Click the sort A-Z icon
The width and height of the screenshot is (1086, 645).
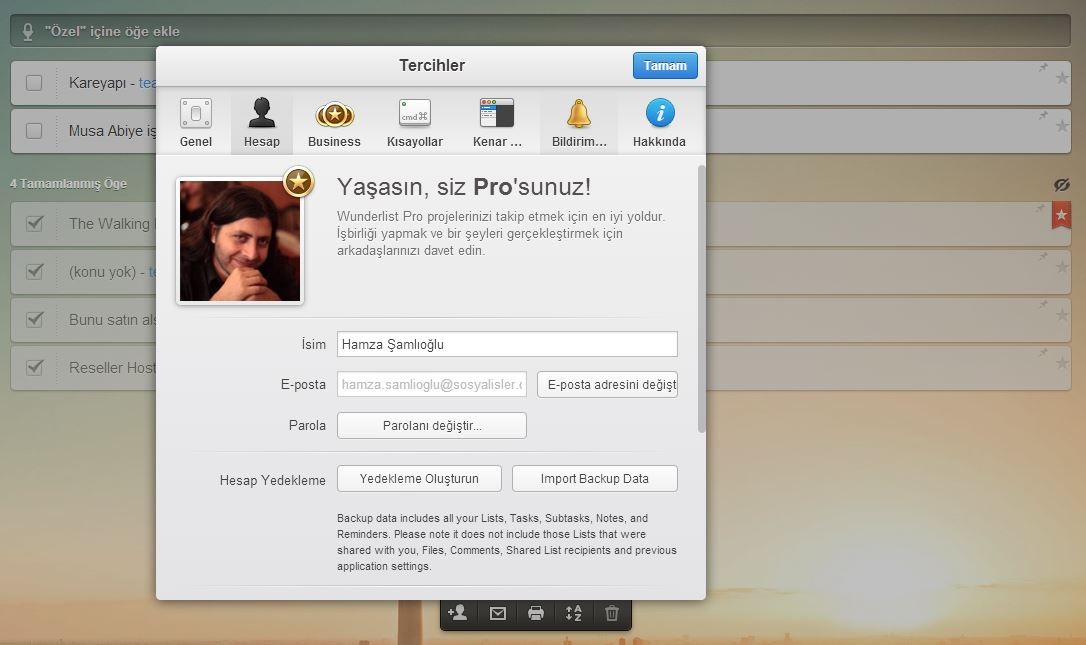pos(573,613)
